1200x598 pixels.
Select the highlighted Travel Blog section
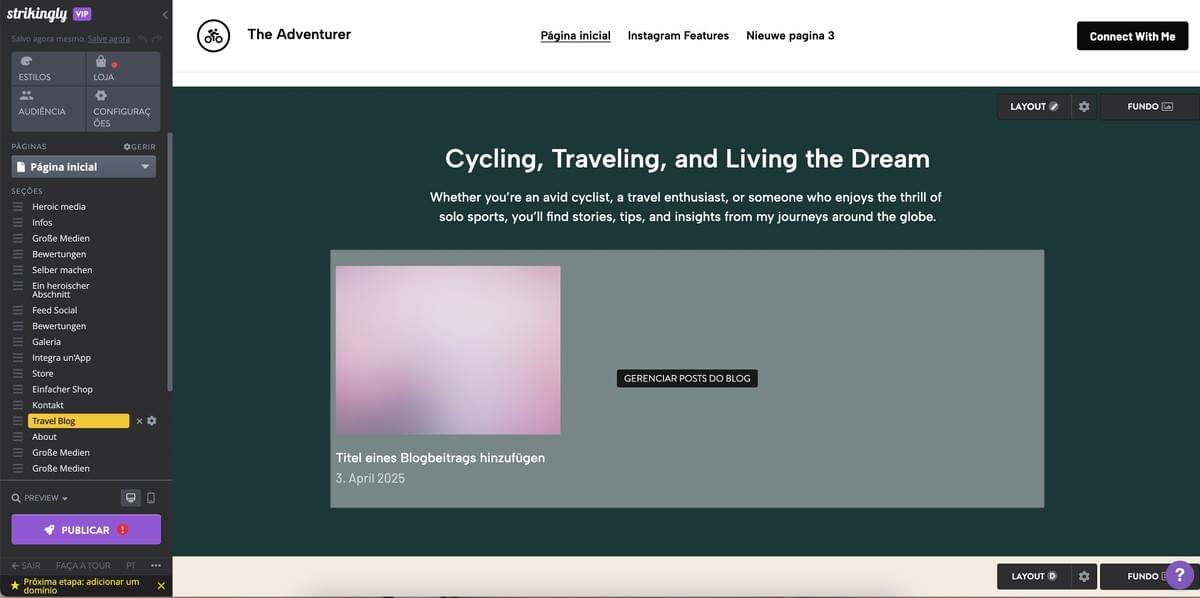tap(79, 421)
